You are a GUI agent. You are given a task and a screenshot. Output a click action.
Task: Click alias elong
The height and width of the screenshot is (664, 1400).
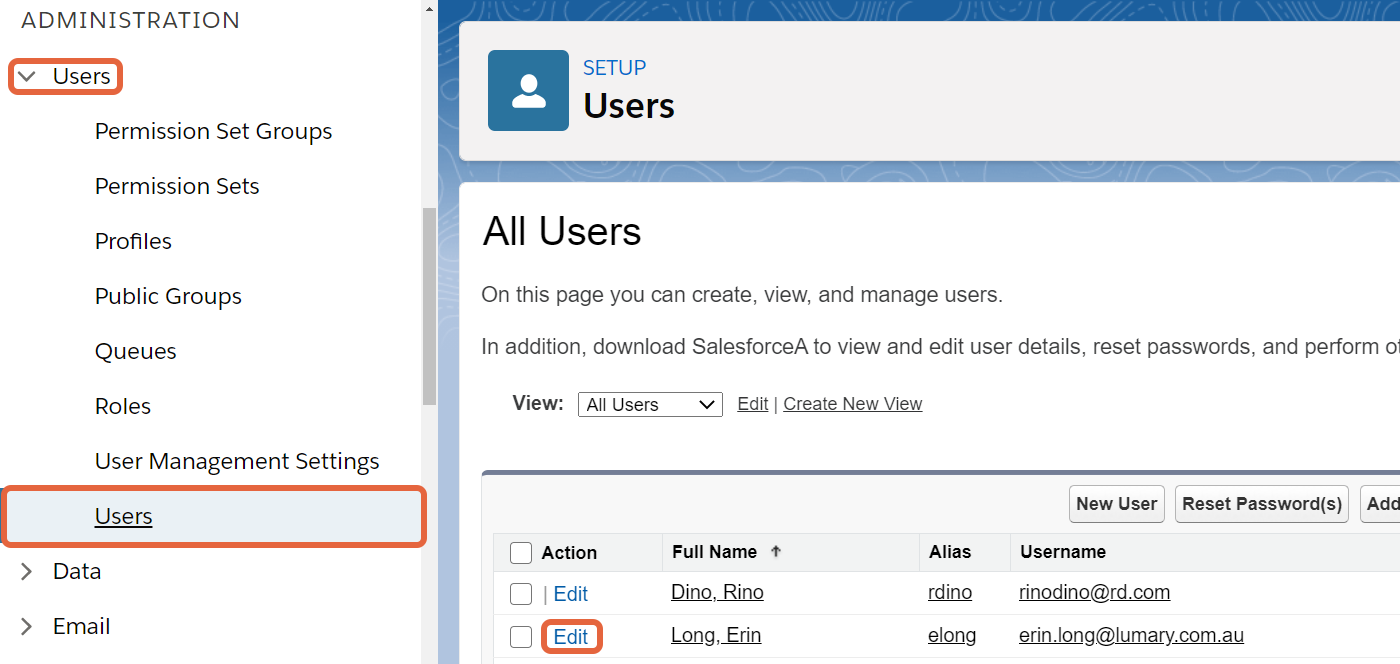pos(952,635)
